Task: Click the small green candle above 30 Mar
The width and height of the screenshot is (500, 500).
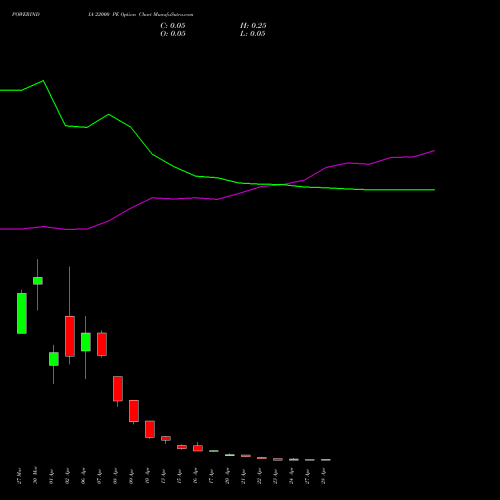Action: (38, 281)
